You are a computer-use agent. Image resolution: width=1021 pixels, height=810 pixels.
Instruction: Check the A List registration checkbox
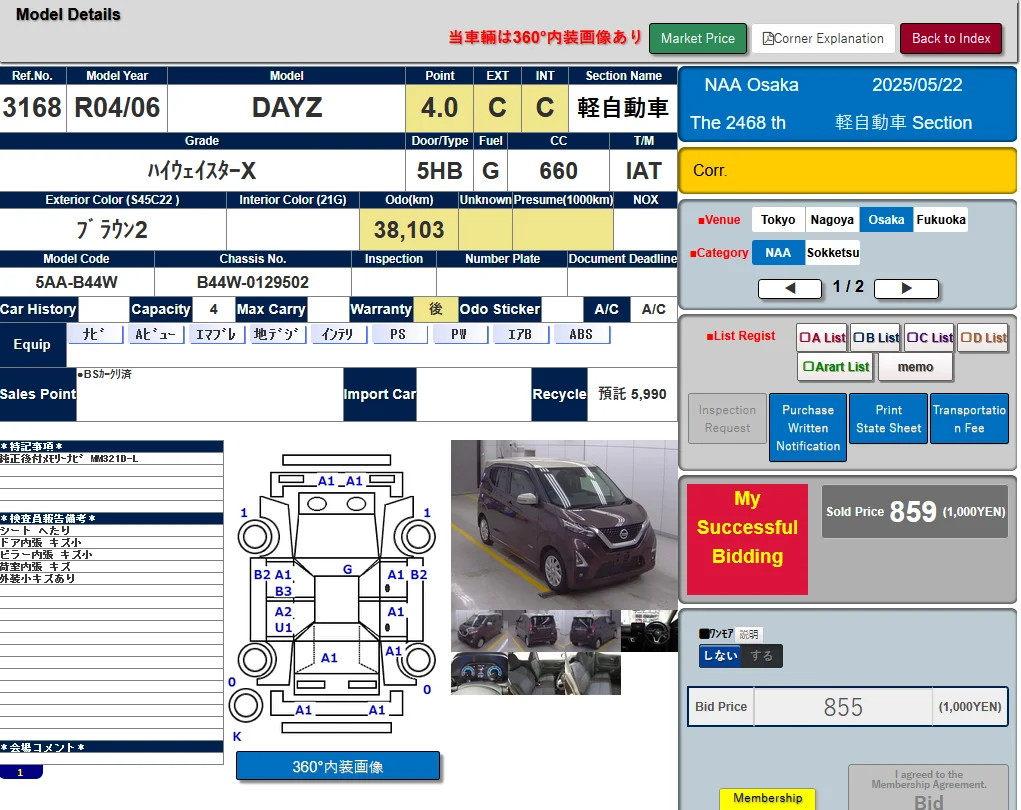coord(805,337)
